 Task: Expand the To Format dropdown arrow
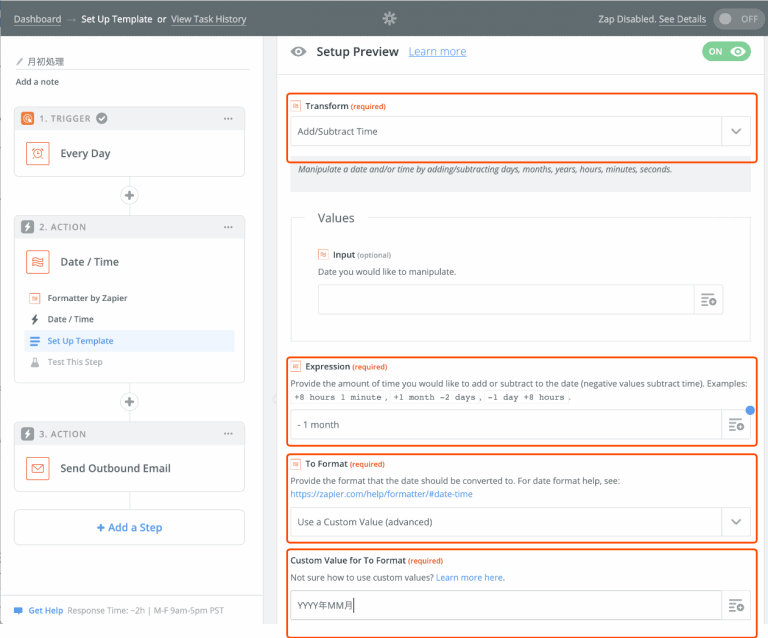point(736,522)
